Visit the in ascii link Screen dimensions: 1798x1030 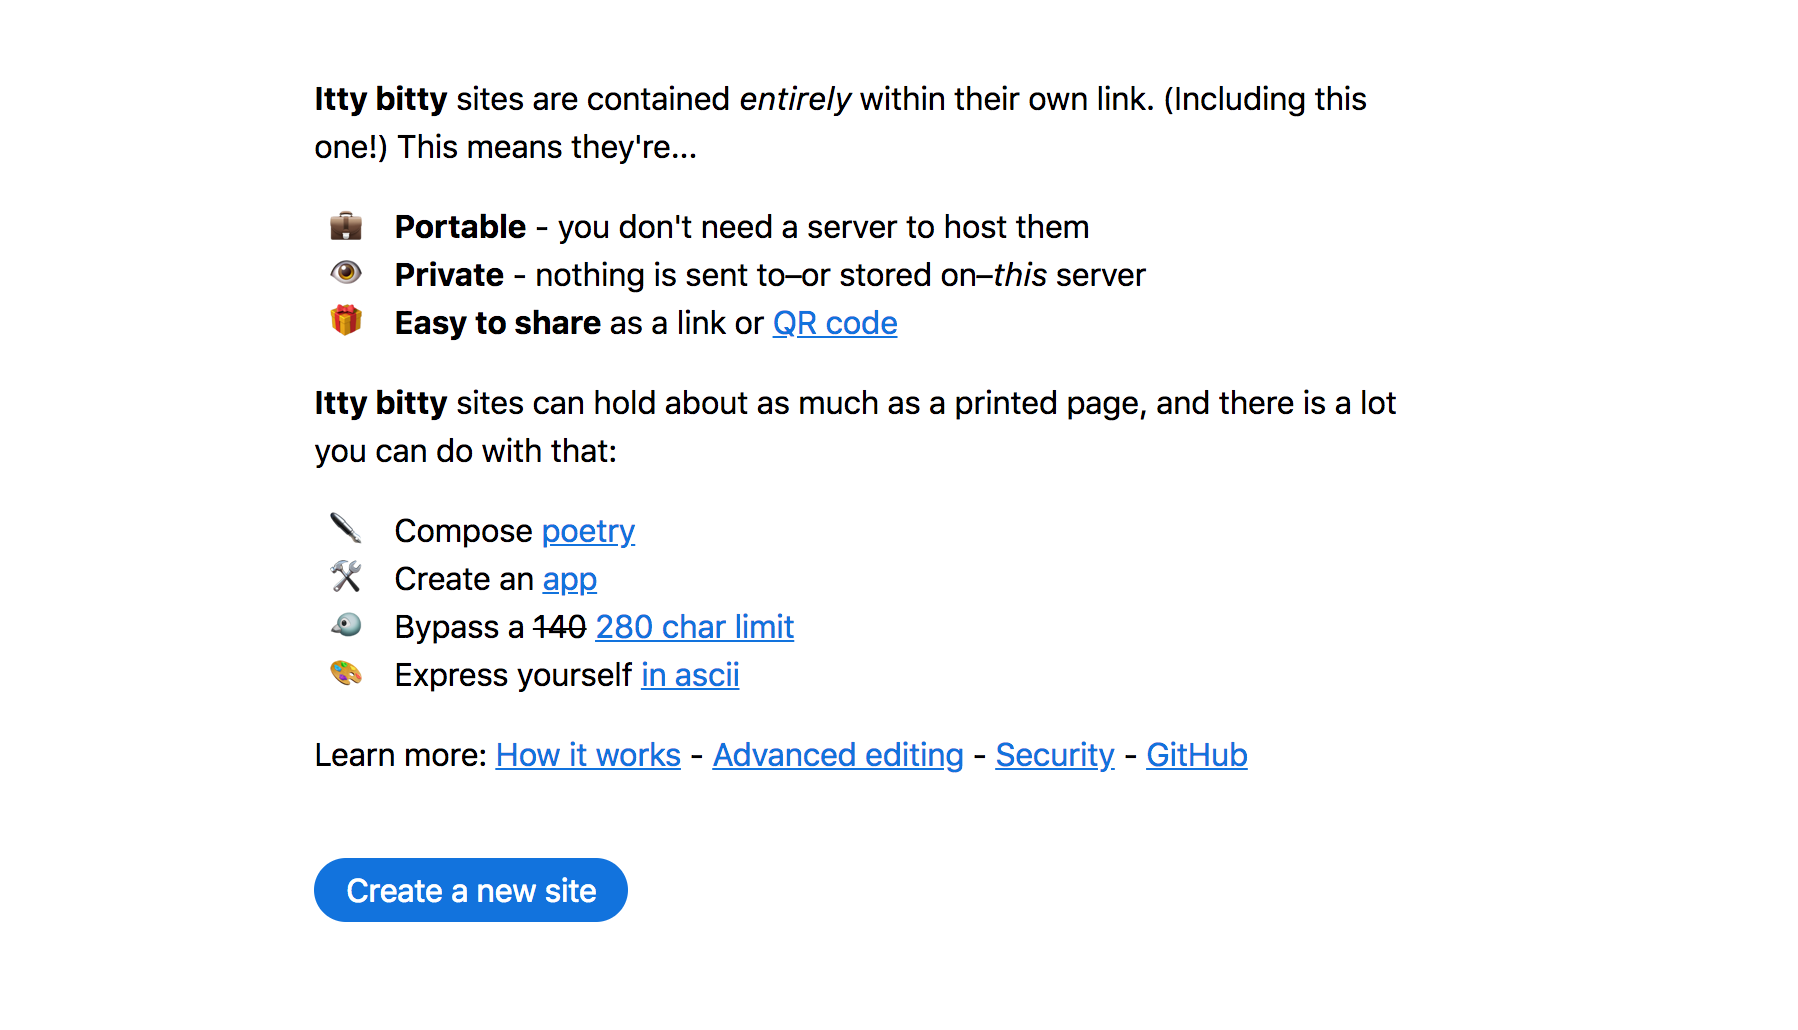690,675
